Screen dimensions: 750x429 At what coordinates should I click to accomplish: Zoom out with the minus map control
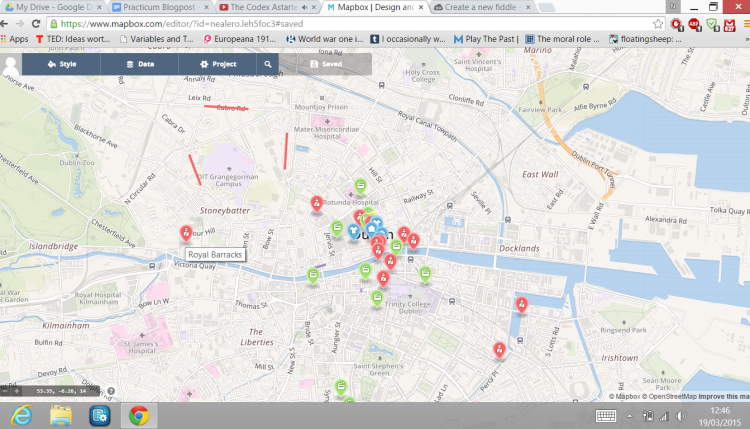coord(5,391)
